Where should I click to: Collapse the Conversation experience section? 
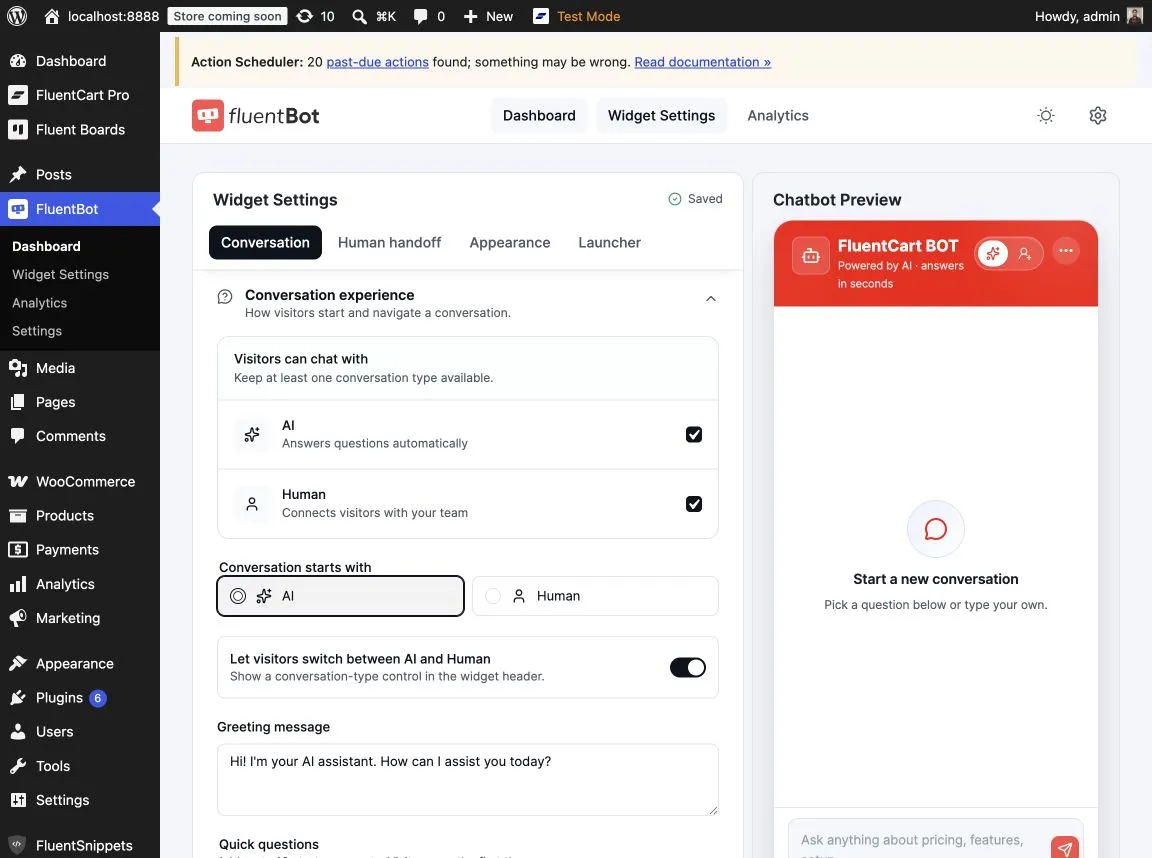[710, 299]
